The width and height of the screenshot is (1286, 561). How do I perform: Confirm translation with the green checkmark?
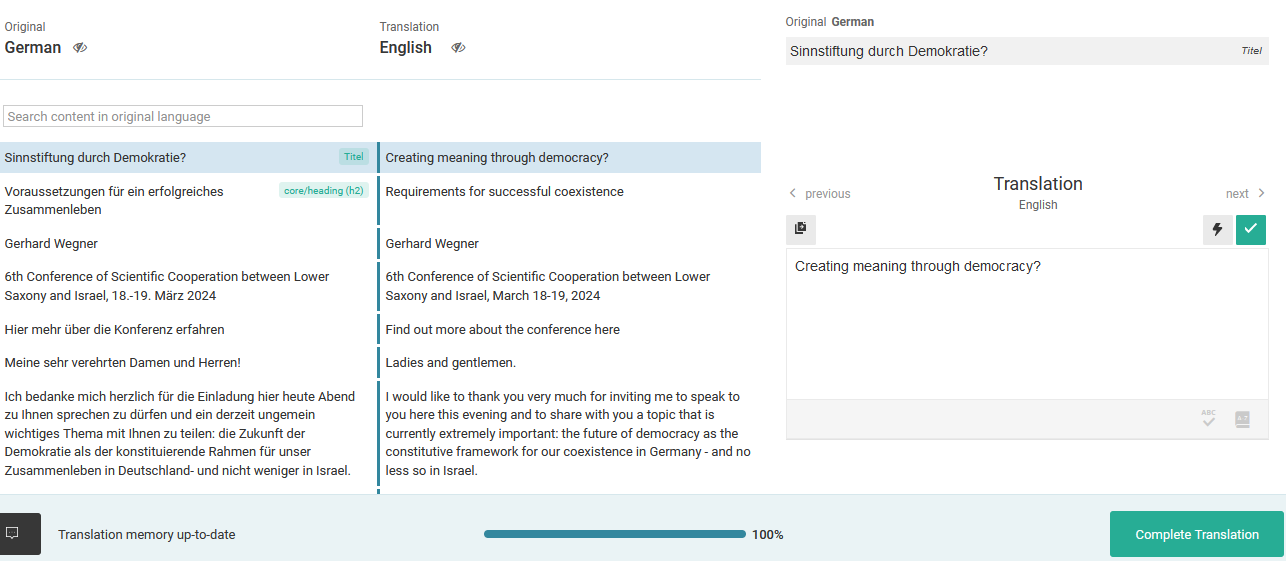click(x=1250, y=229)
